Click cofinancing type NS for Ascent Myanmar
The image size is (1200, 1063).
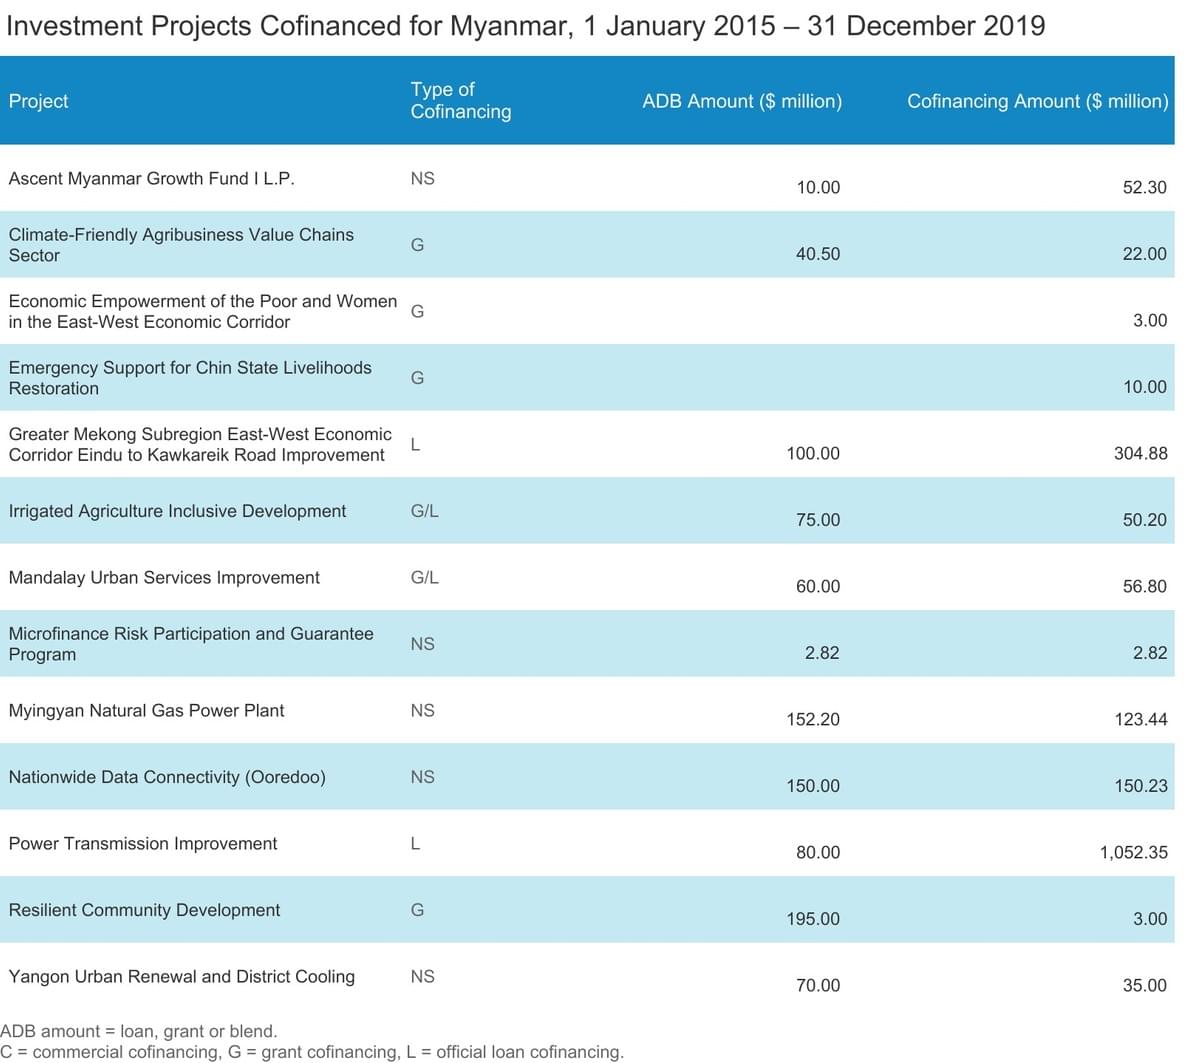pos(422,178)
